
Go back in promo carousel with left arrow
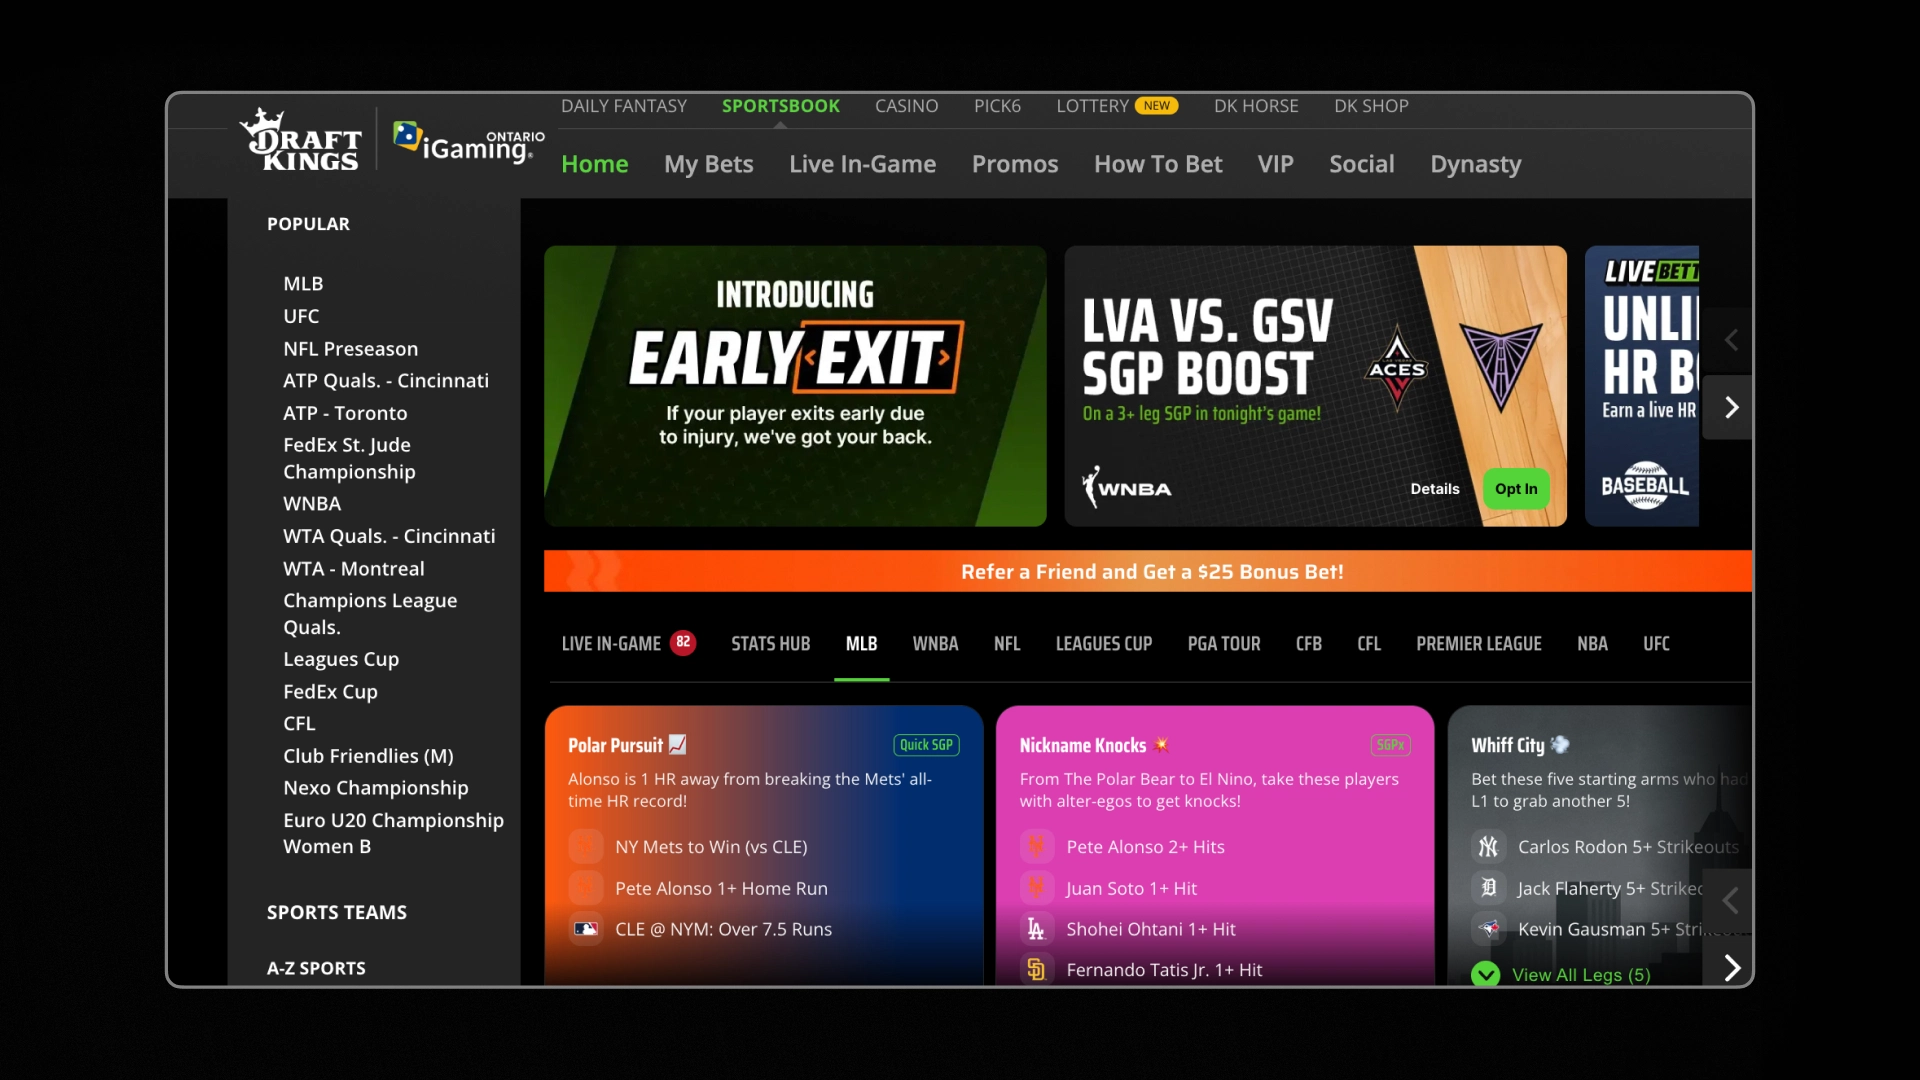click(1731, 340)
